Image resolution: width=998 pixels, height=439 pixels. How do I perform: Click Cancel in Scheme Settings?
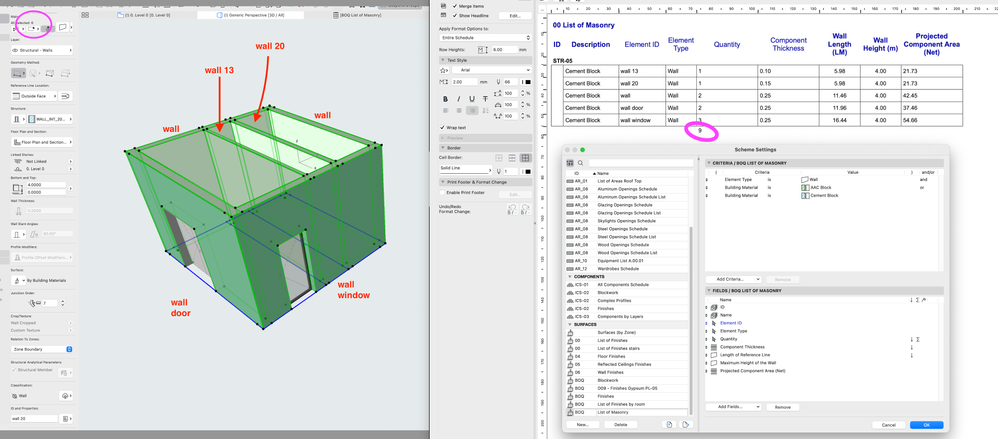888,425
